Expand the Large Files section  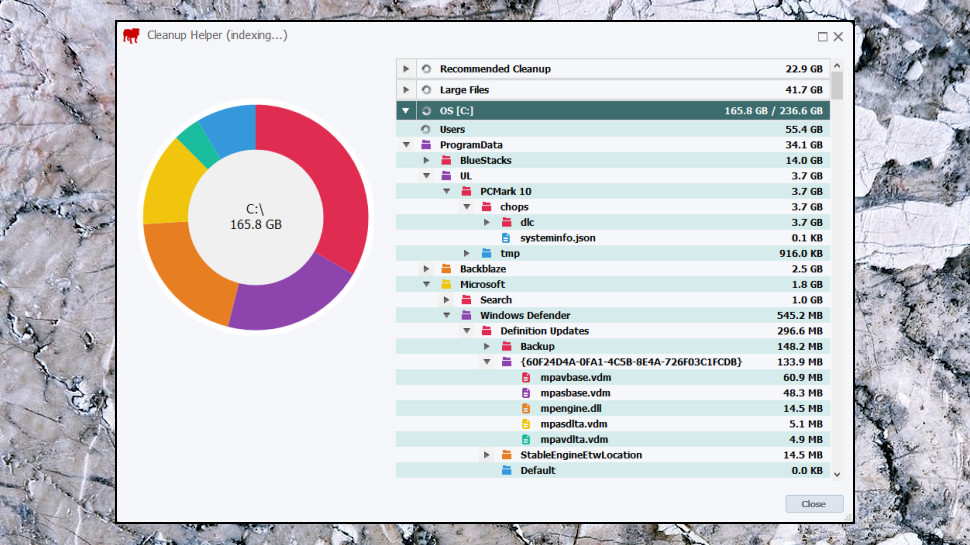coord(406,90)
